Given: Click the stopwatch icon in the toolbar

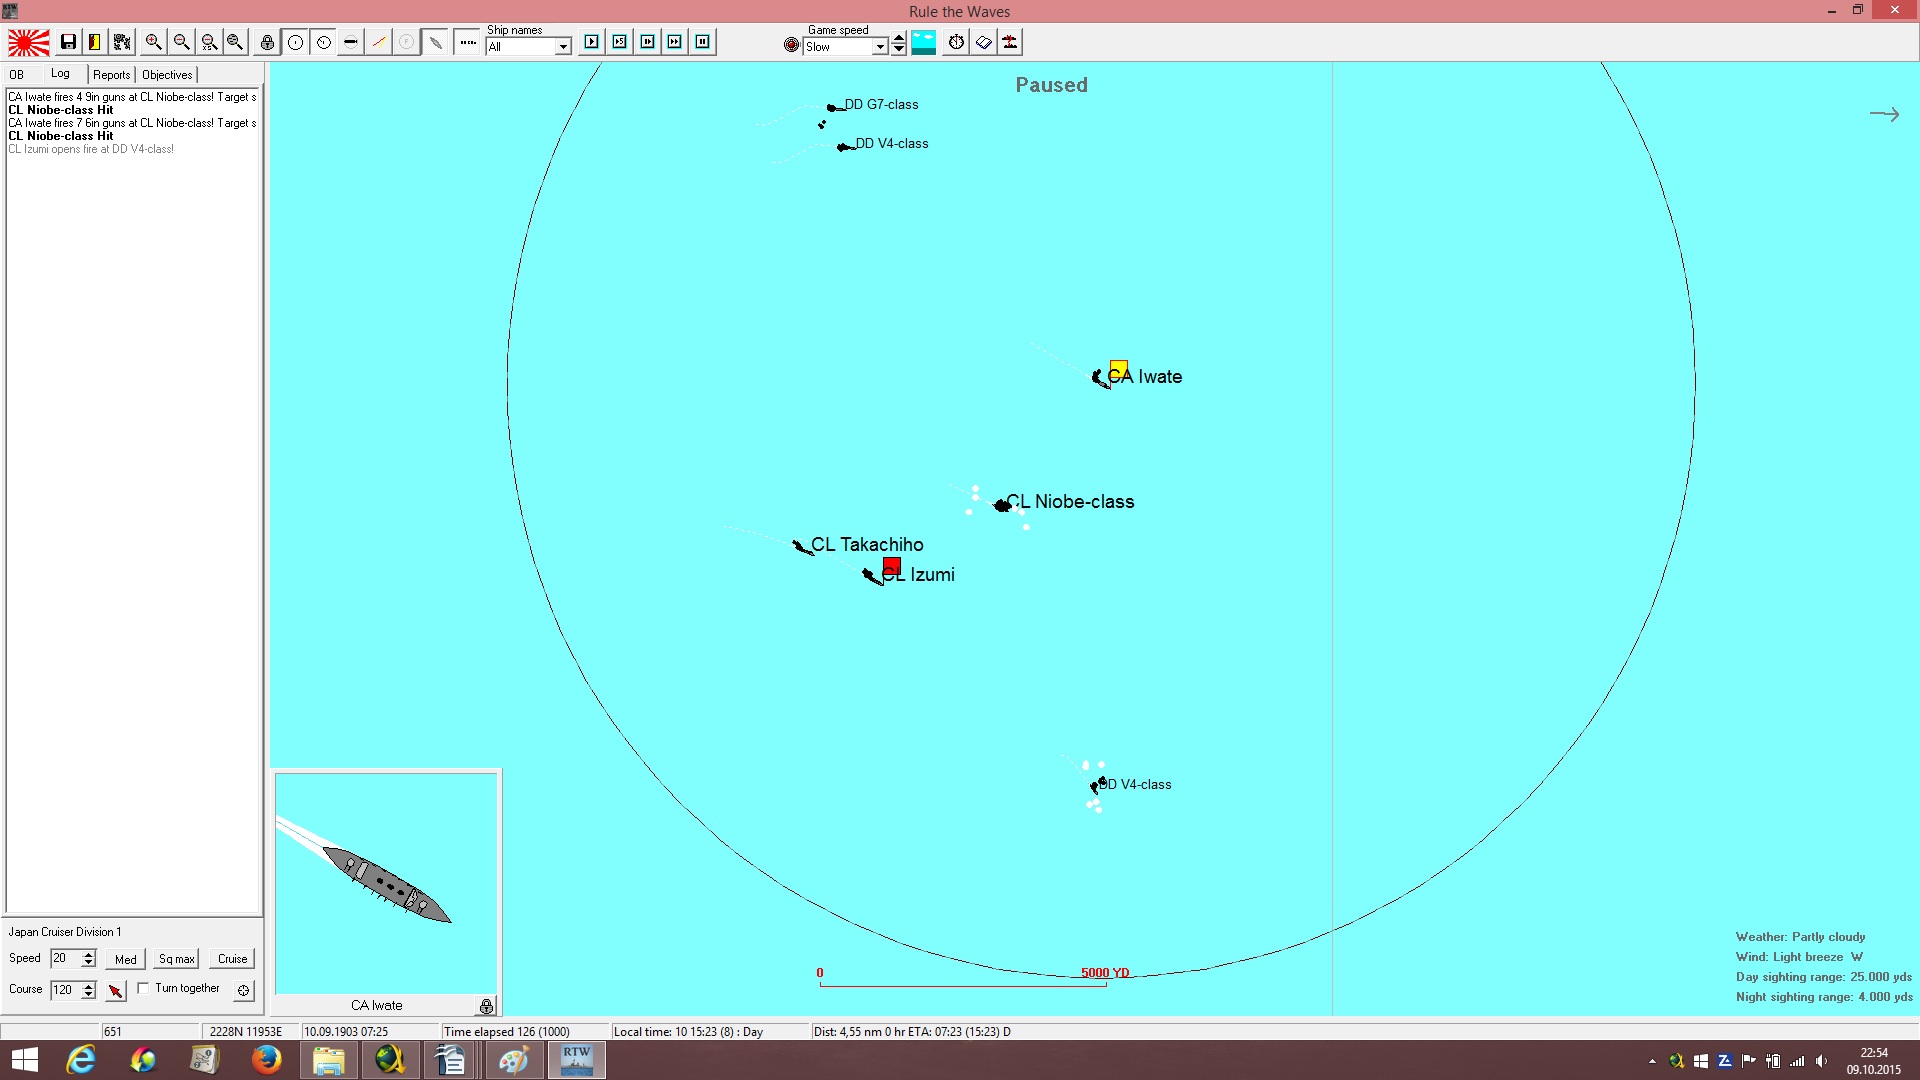Looking at the screenshot, I should [956, 42].
